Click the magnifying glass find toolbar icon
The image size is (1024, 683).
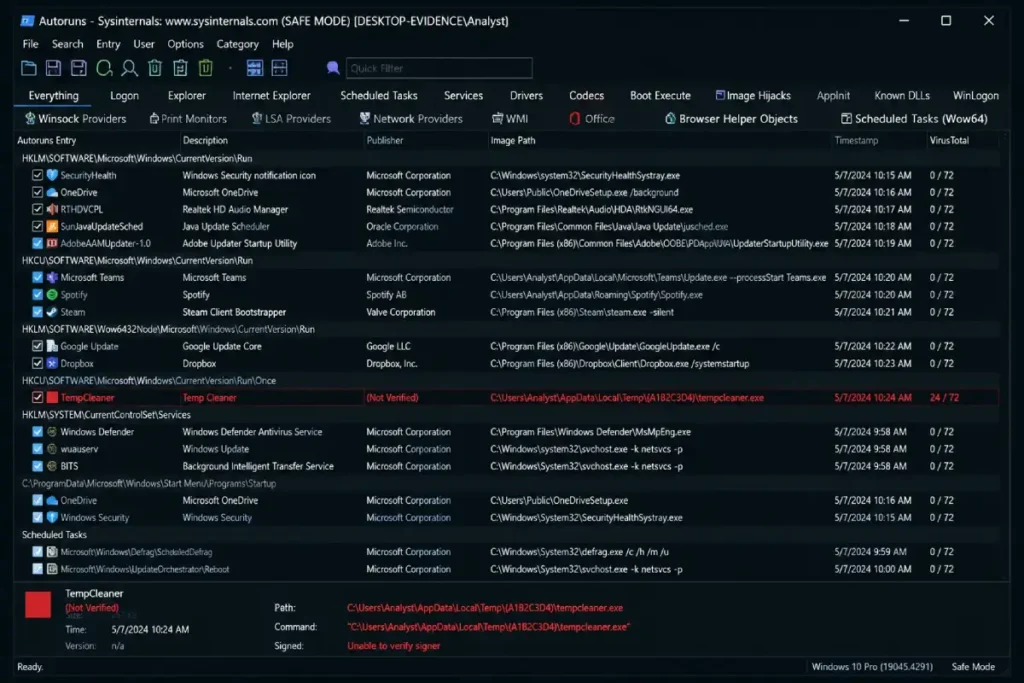(129, 68)
